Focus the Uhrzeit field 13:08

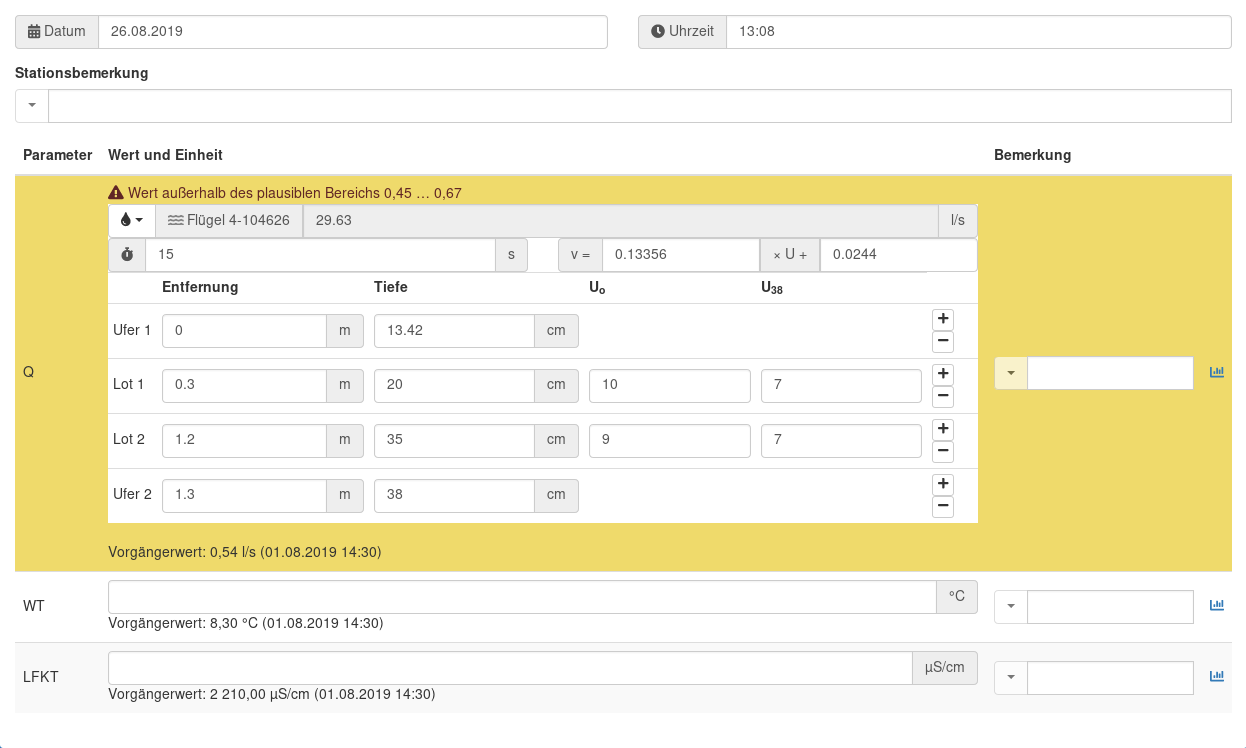coord(979,31)
